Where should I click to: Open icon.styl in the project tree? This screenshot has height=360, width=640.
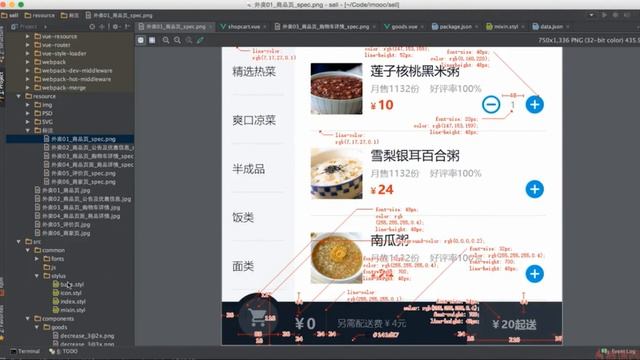click(67, 293)
